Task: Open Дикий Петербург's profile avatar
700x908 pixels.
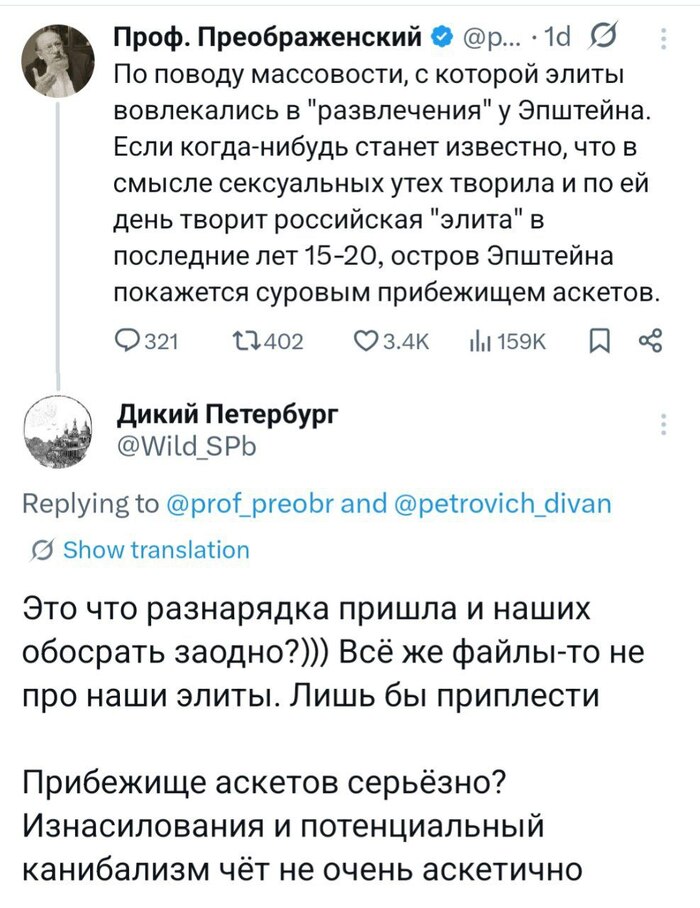Action: 58,431
